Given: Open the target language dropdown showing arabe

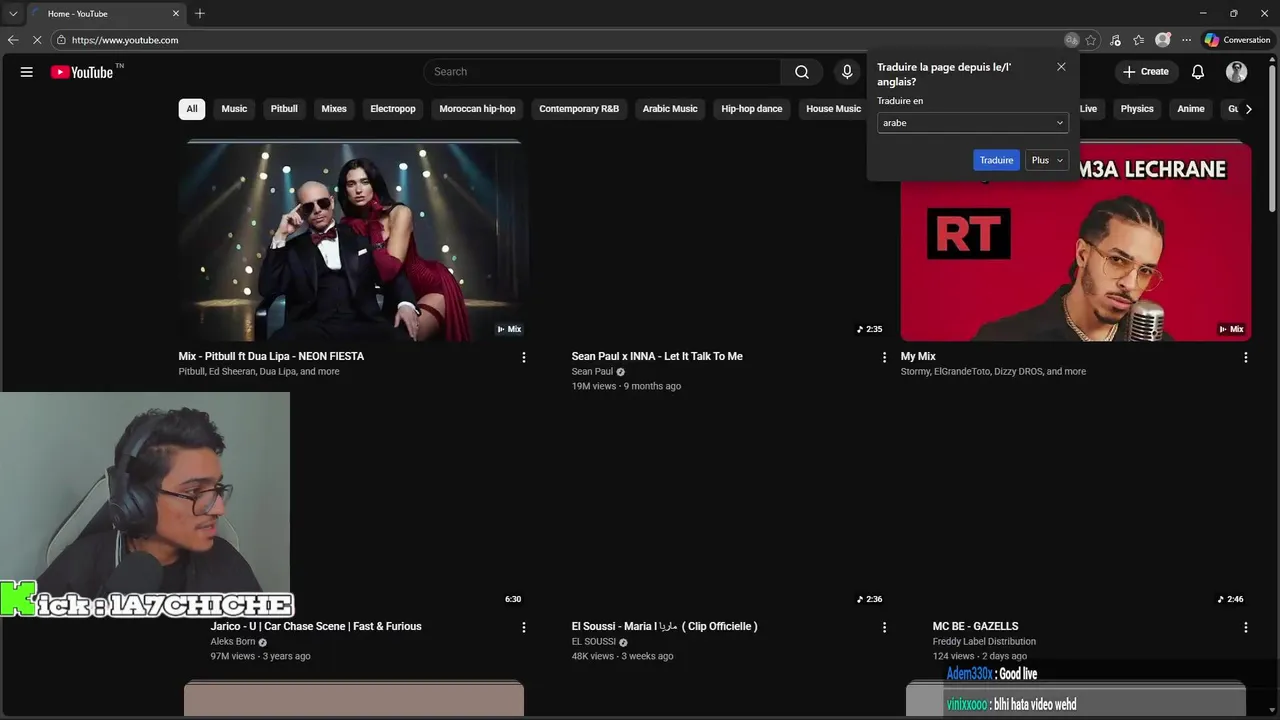Looking at the screenshot, I should pyautogui.click(x=973, y=123).
